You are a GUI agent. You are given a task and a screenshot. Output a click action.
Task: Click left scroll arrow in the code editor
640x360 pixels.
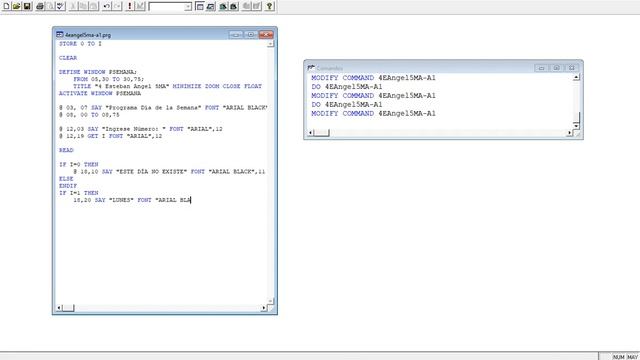(59, 308)
